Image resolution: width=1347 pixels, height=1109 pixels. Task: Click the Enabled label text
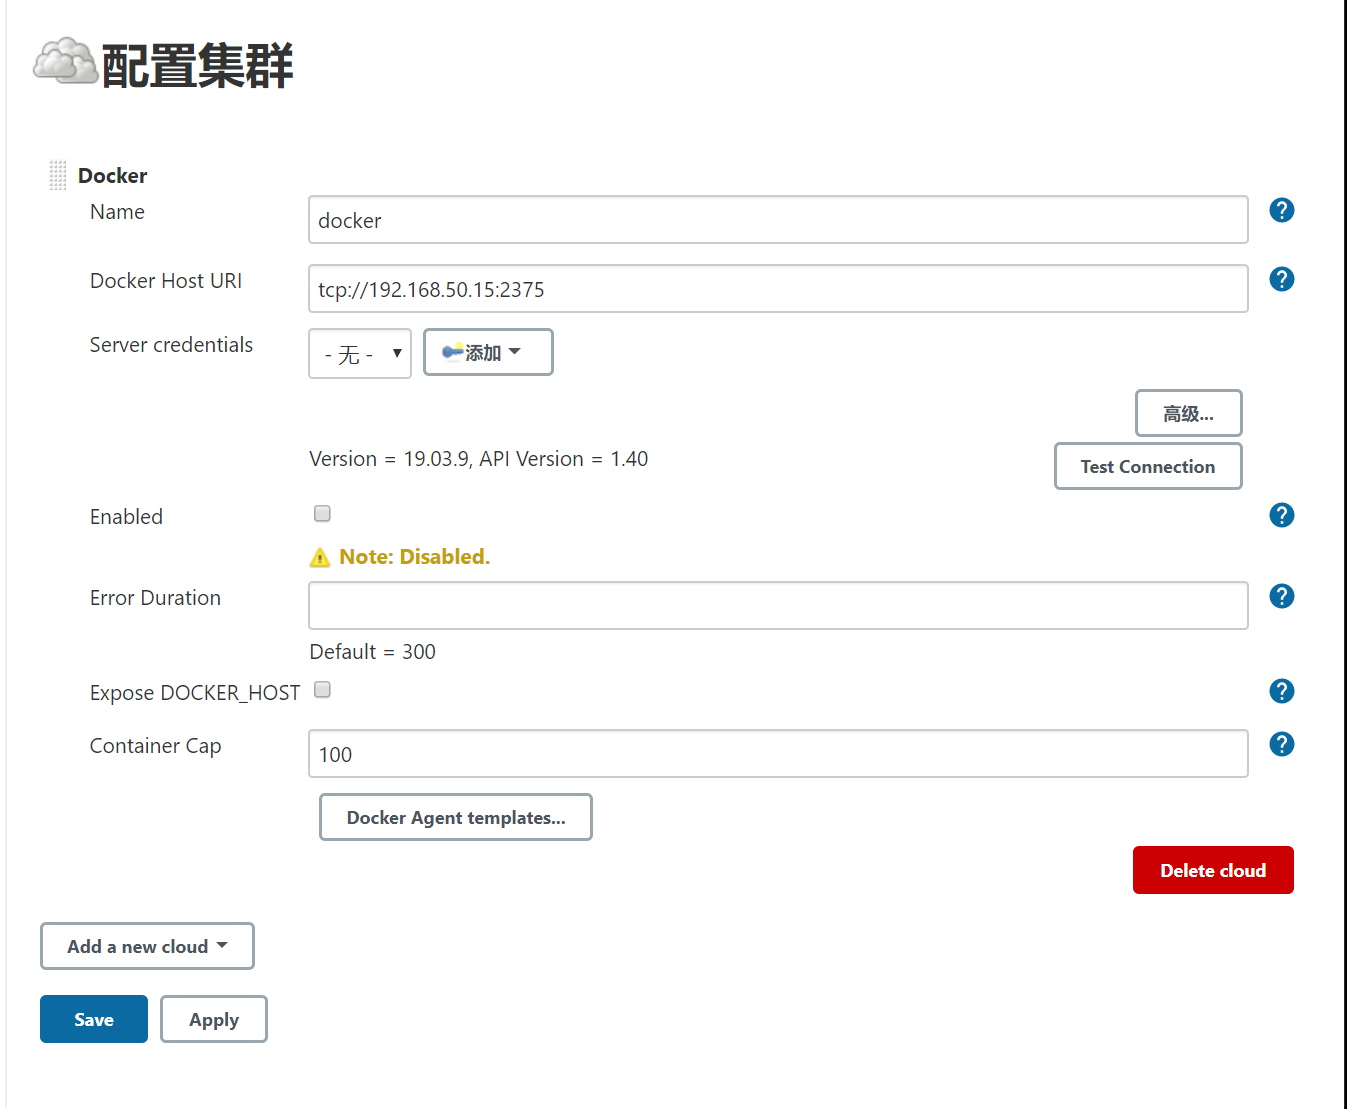pyautogui.click(x=126, y=517)
